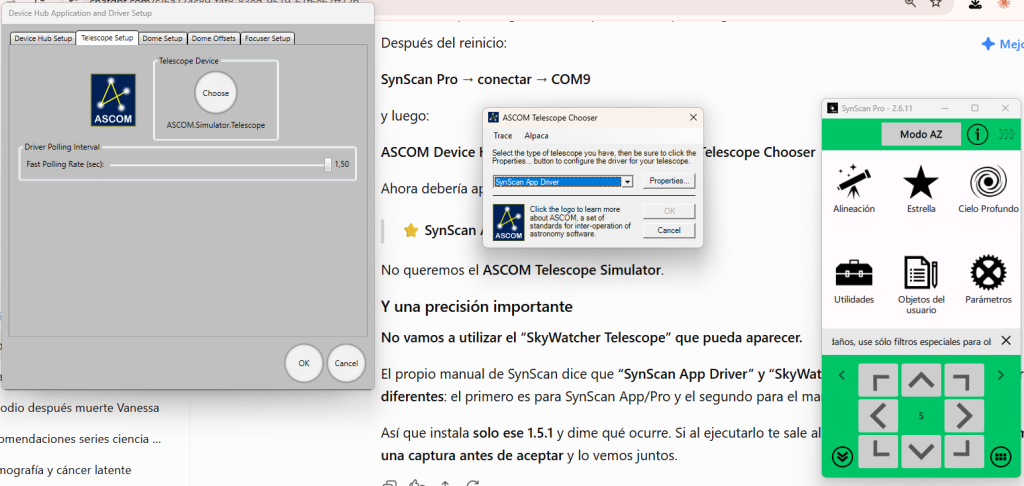The image size is (1024, 486).
Task: Slew the mount up with the up arrow
Action: (921, 380)
